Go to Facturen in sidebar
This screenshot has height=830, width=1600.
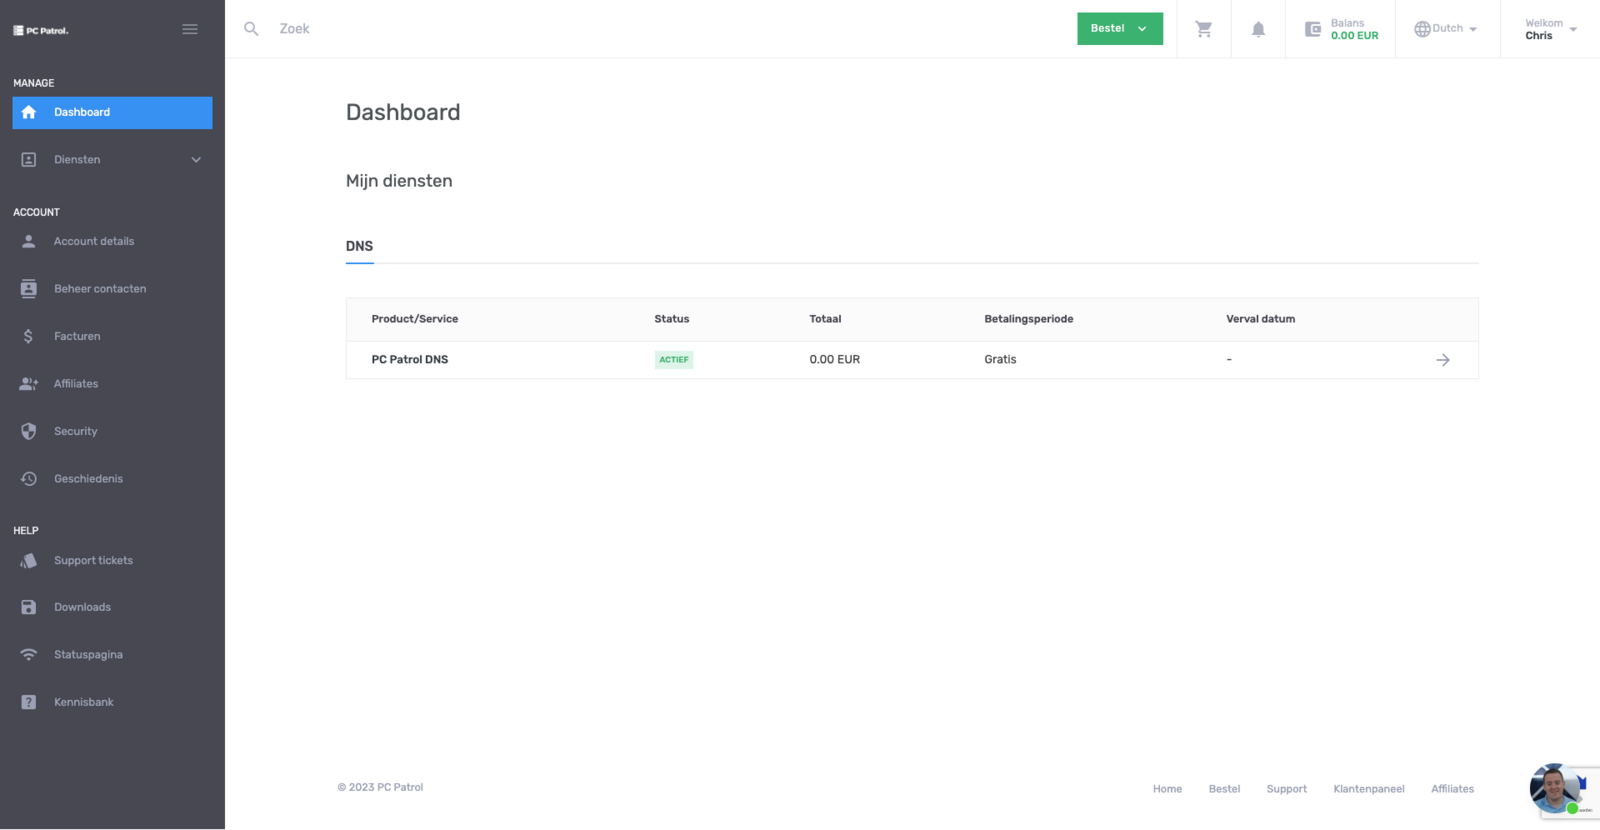(x=77, y=336)
